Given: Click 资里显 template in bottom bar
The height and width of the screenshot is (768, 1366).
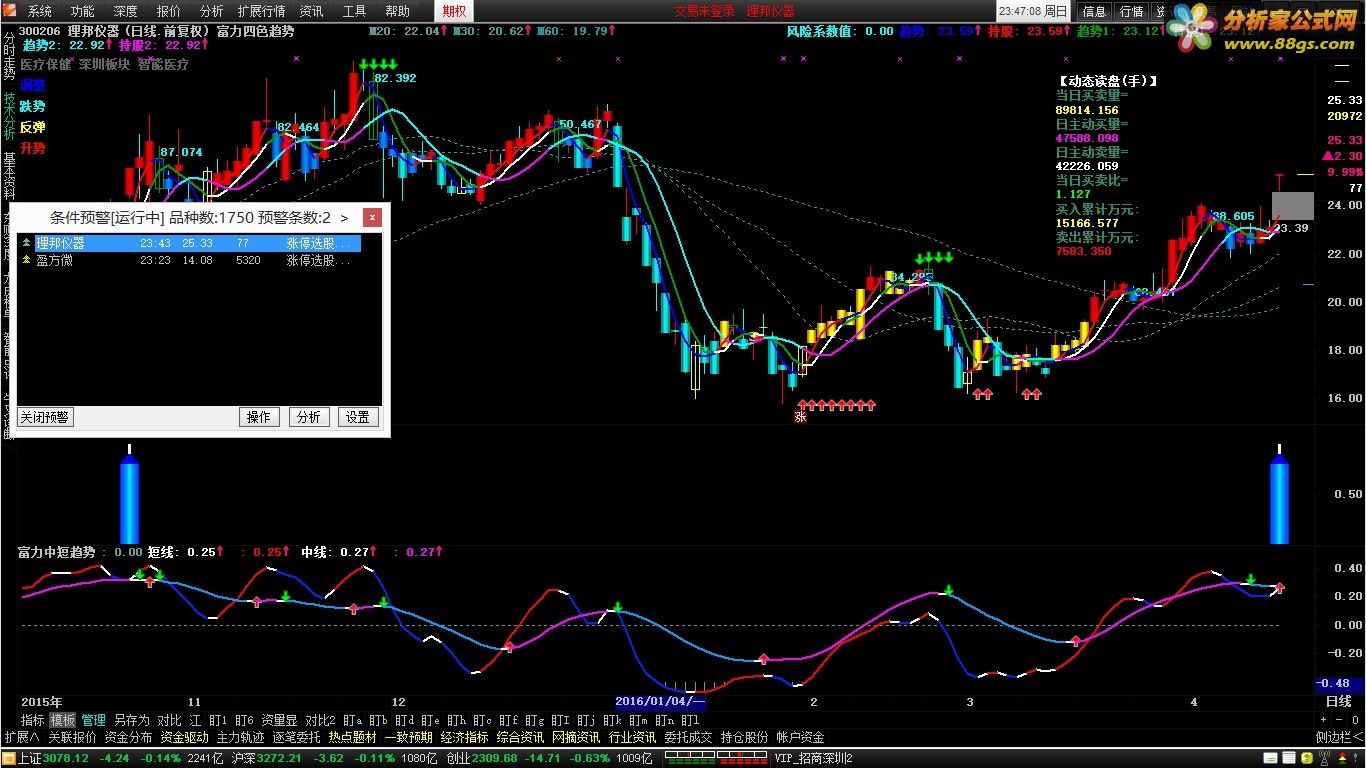Looking at the screenshot, I should coord(280,720).
